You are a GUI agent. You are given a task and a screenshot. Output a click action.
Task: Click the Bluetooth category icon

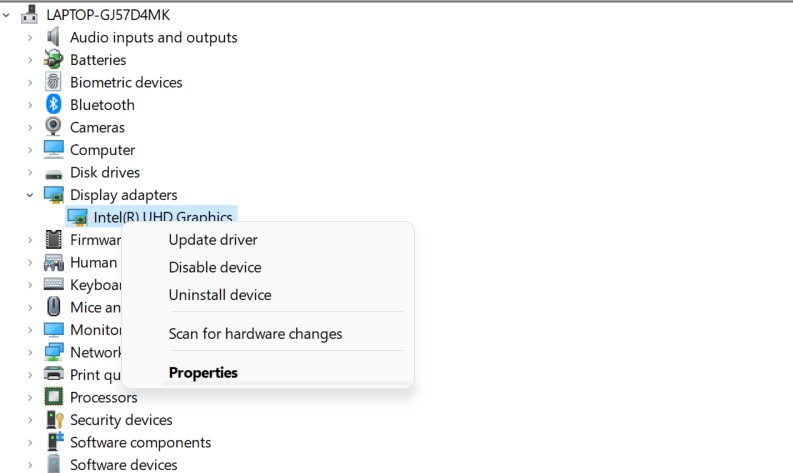54,105
